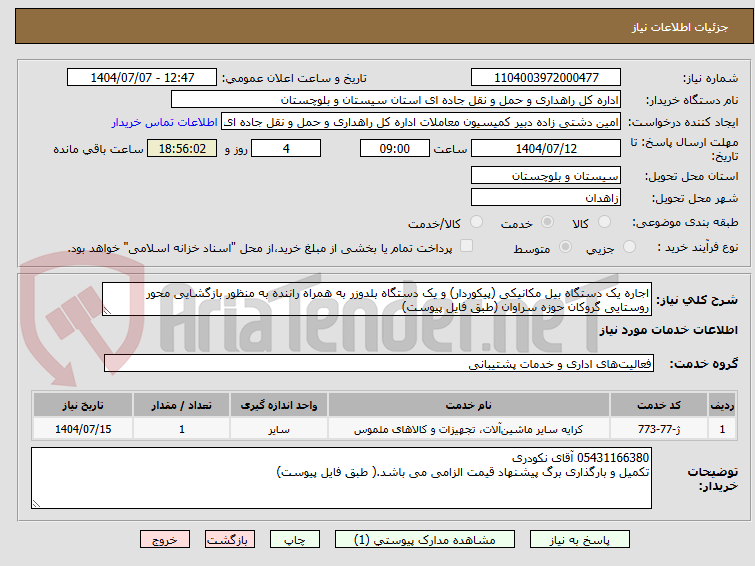Image resolution: width=755 pixels, height=566 pixels.
Task: Click the deadline date 1404/07/12 field
Action: click(546, 148)
